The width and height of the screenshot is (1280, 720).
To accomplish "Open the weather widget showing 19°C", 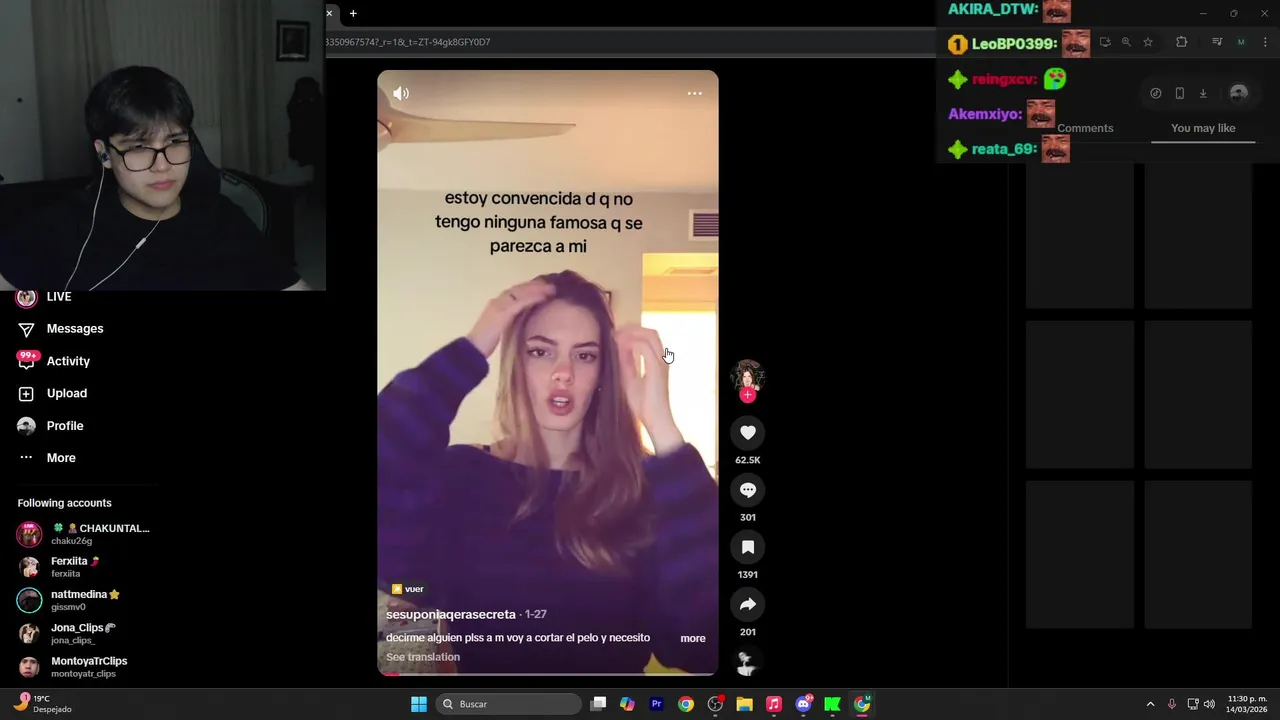I will tap(43, 704).
